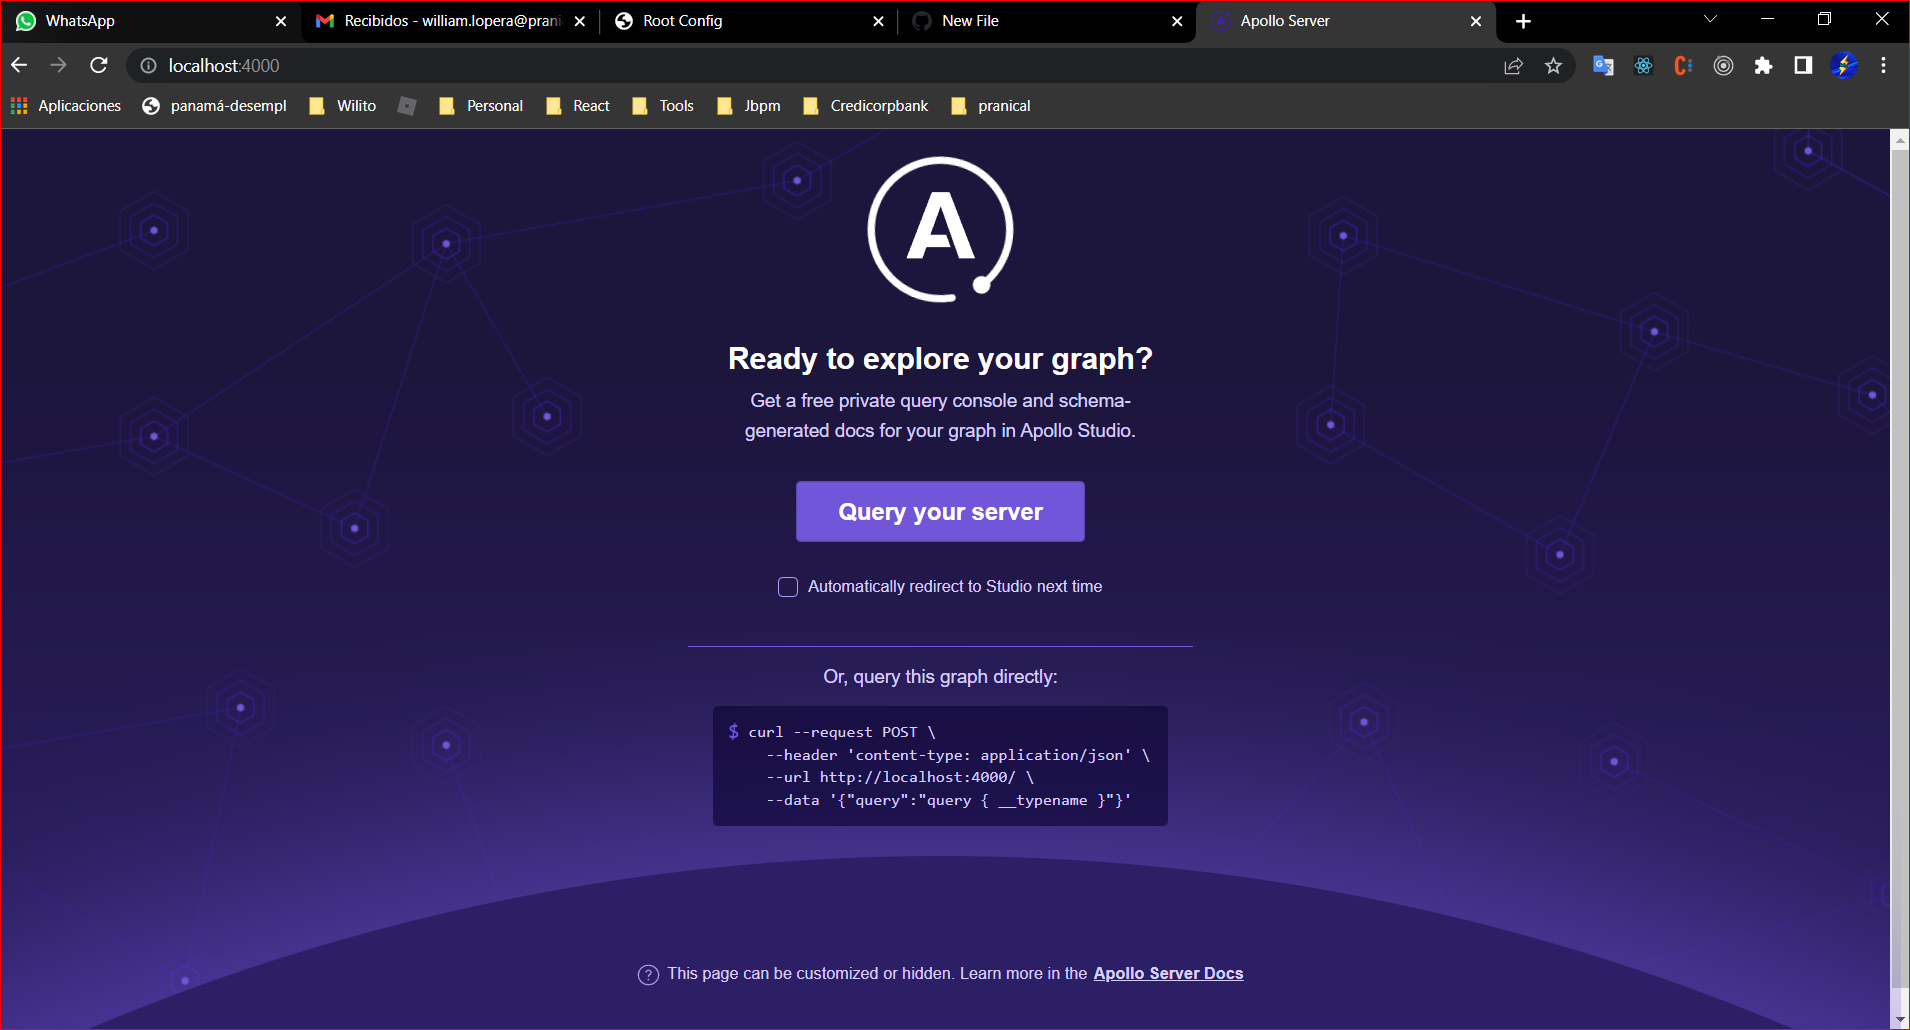Open the Wilito bookmarks folder

click(343, 106)
